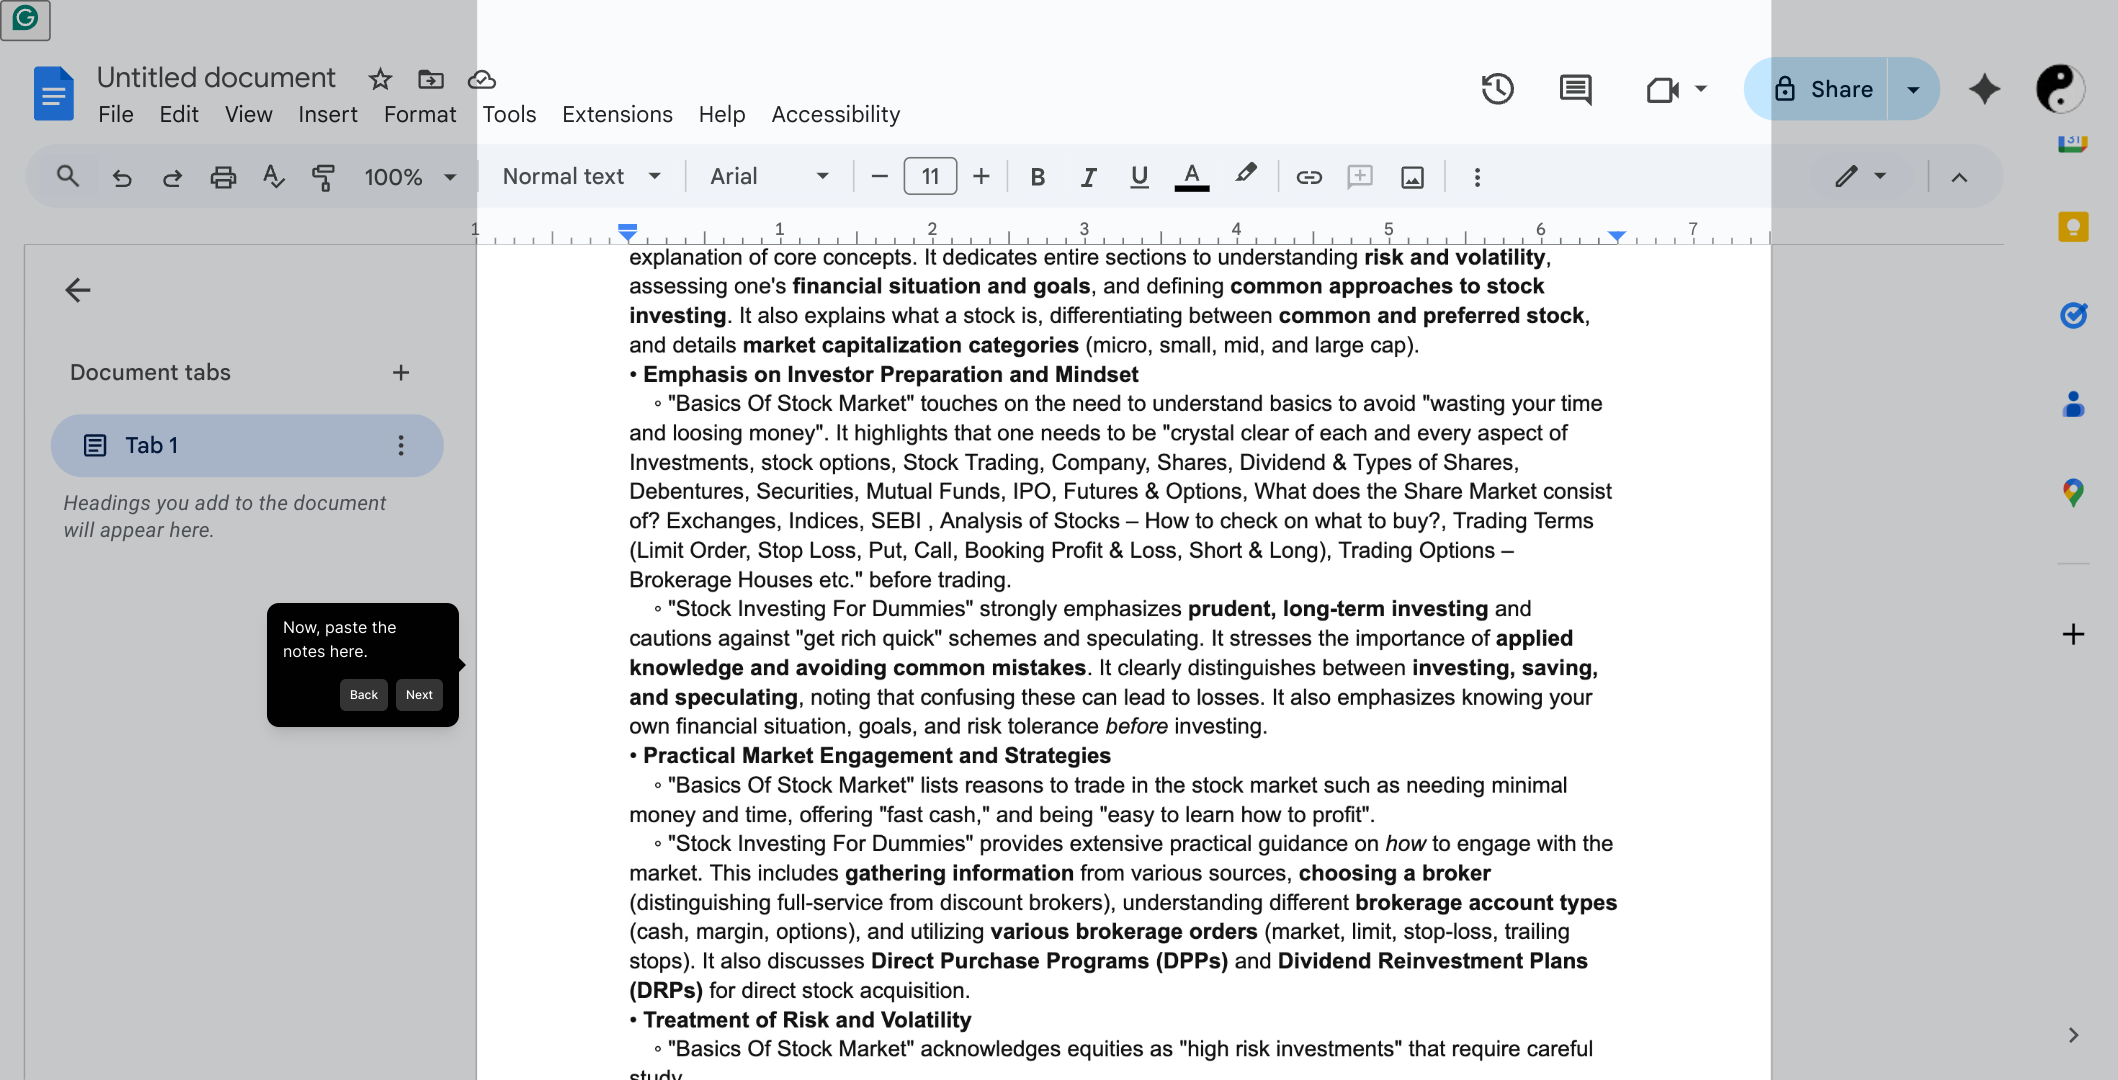This screenshot has height=1080, width=2118.
Task: Open the Accessibility menu
Action: pos(836,115)
